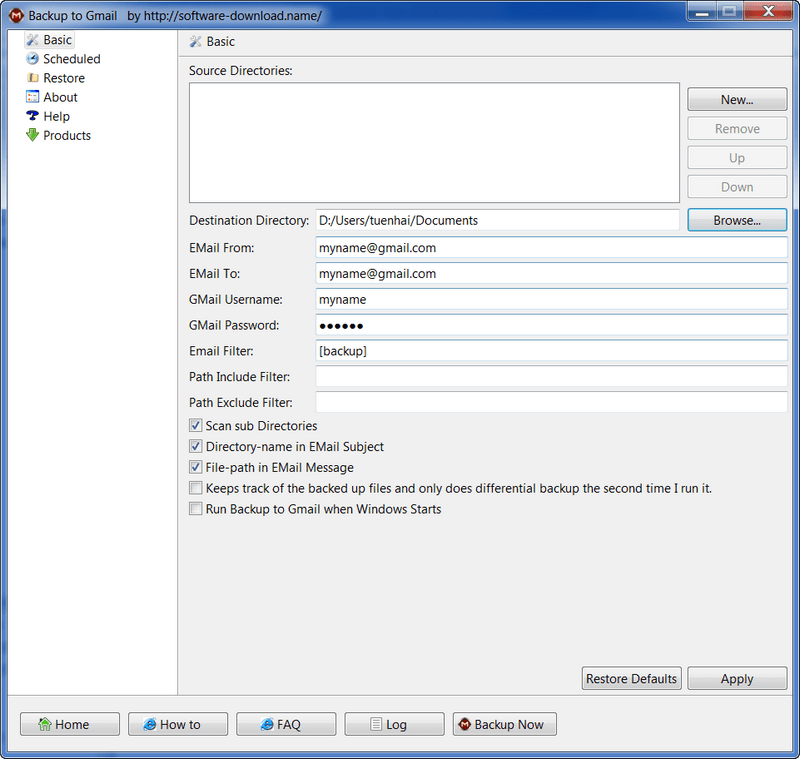Screen dimensions: 800x759
Task: Select the About sidebar entry
Action: tap(60, 97)
